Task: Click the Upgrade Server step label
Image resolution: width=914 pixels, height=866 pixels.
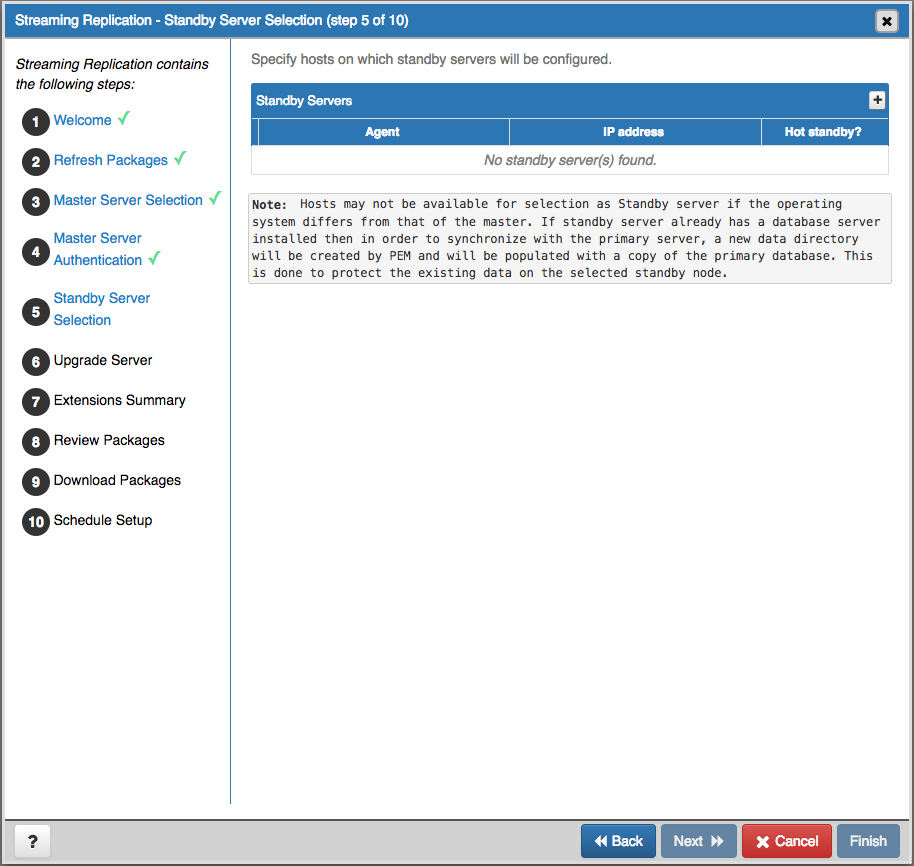Action: (103, 360)
